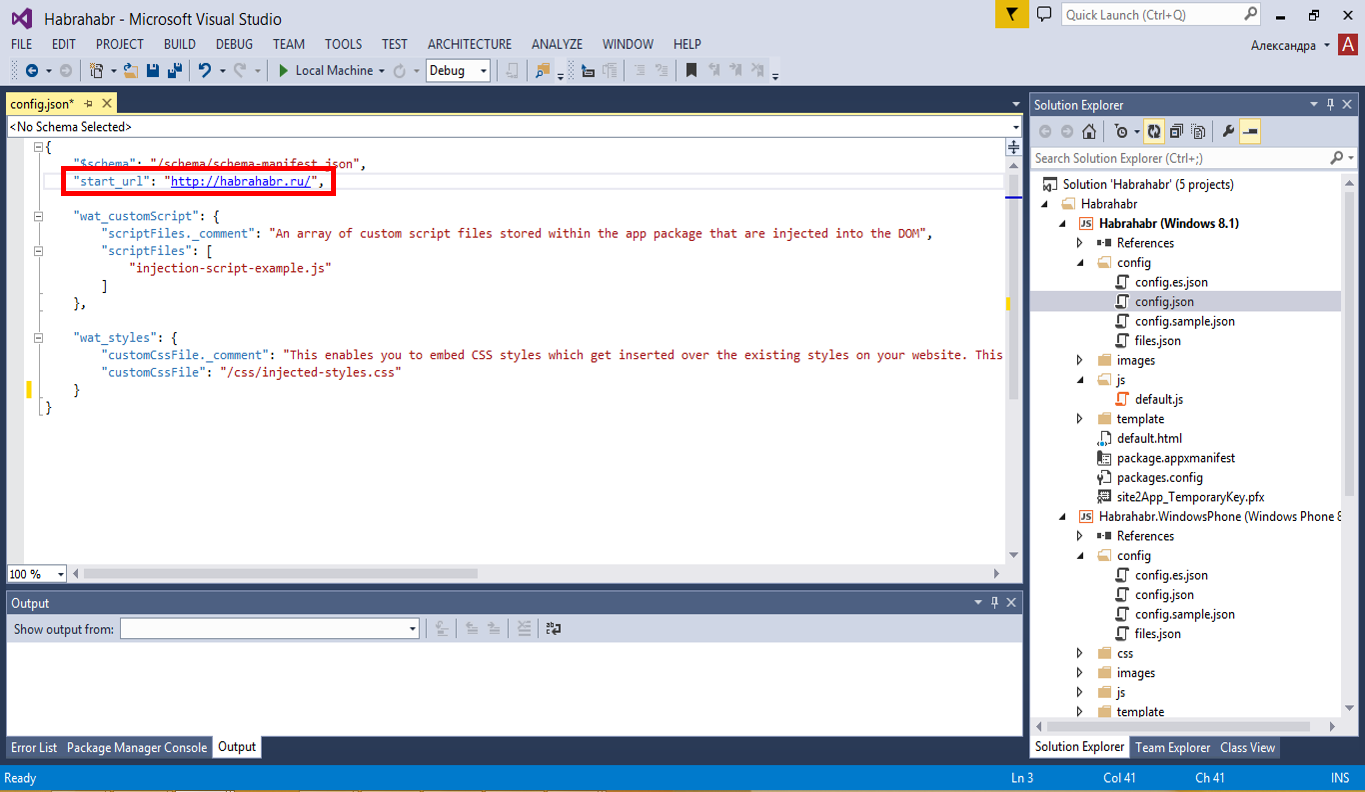Viewport: 1365px width, 792px height.
Task: Collapse the Habrahabr (Windows 8.1) project node
Action: tap(1062, 224)
